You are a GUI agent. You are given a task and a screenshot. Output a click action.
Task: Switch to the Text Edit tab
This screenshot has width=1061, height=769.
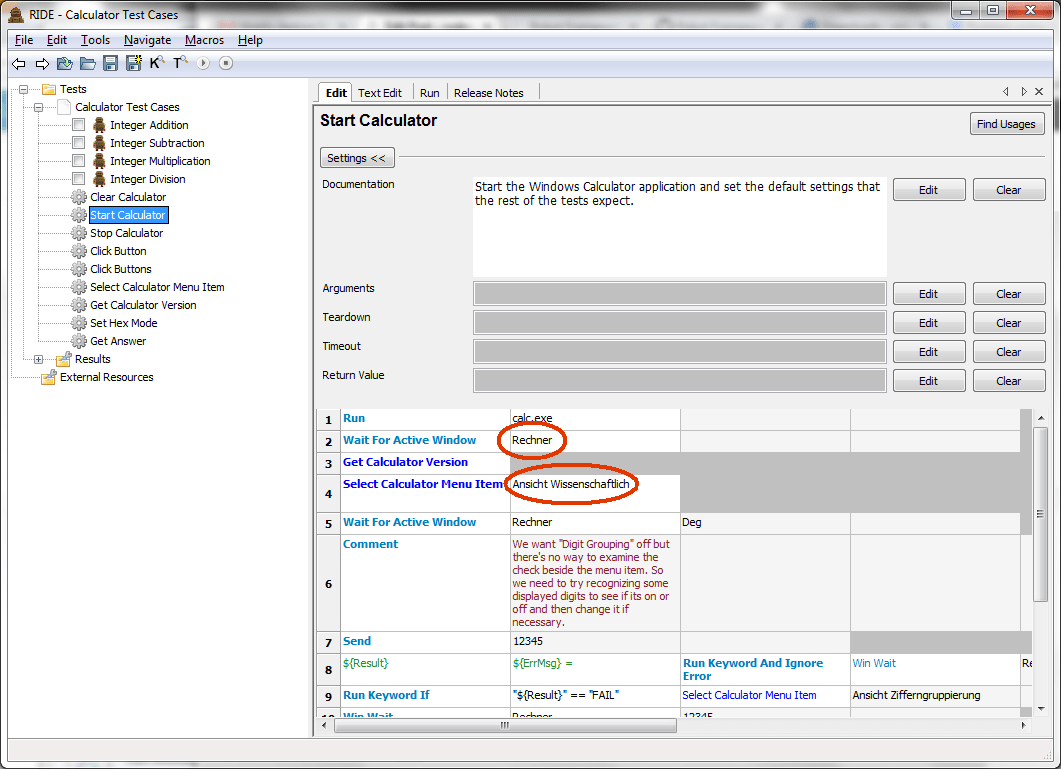coord(379,93)
